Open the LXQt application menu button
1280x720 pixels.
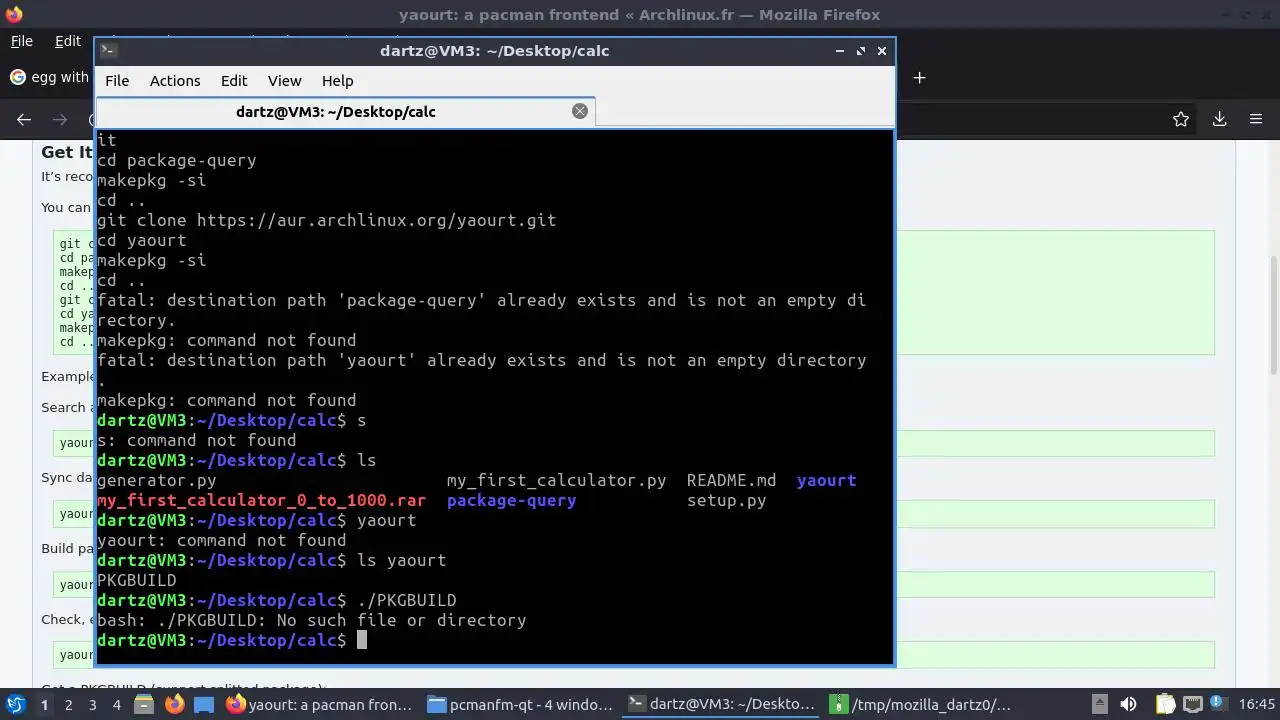point(15,705)
